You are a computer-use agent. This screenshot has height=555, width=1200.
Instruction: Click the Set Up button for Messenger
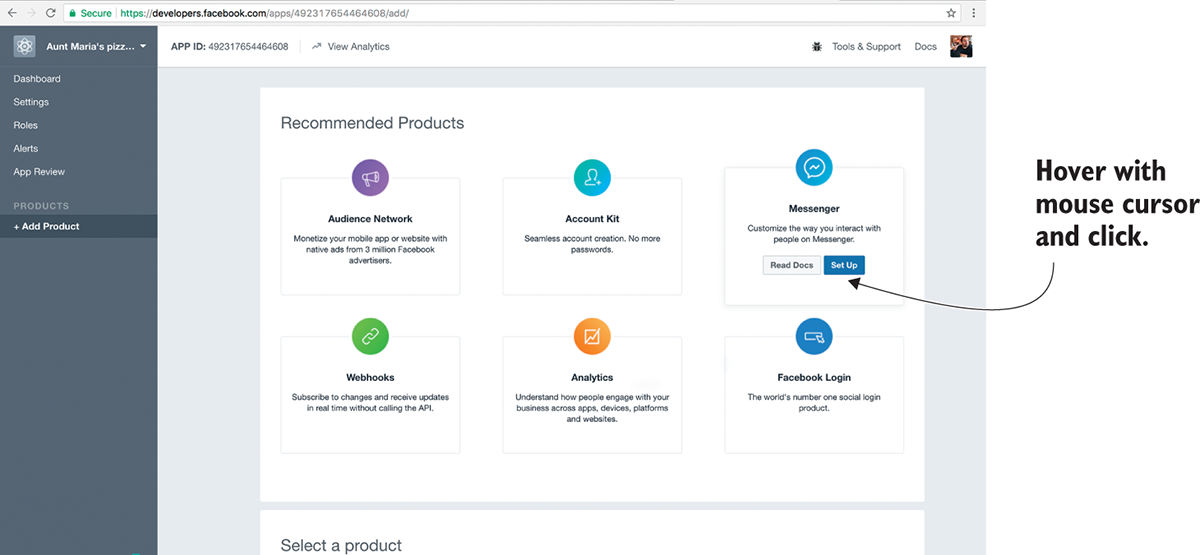click(844, 265)
